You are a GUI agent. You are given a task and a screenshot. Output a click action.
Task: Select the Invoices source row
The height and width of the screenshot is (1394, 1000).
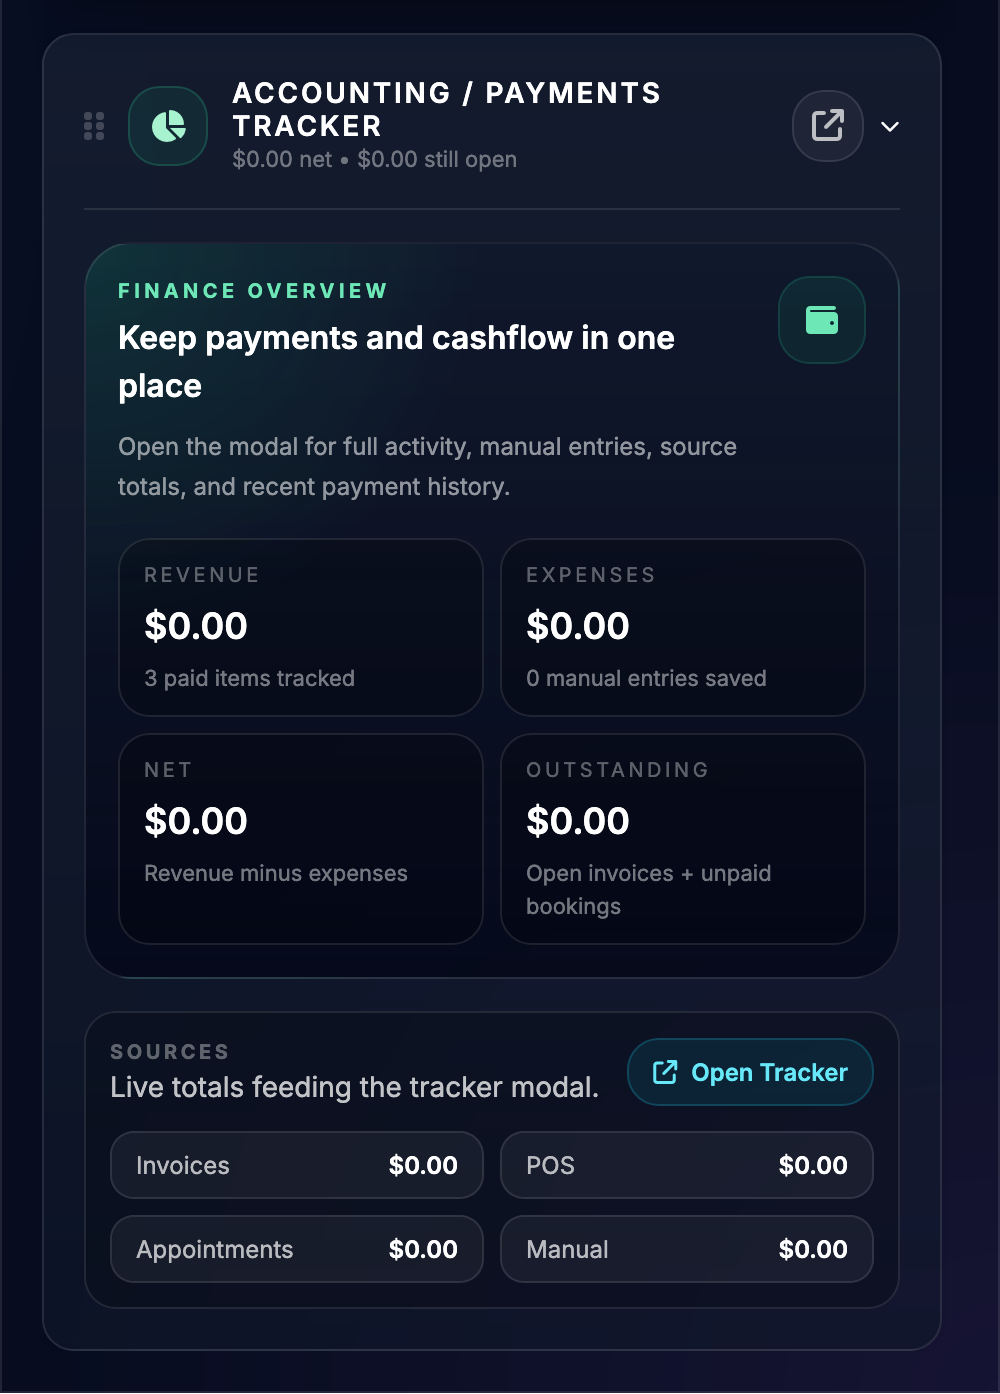click(x=296, y=1165)
